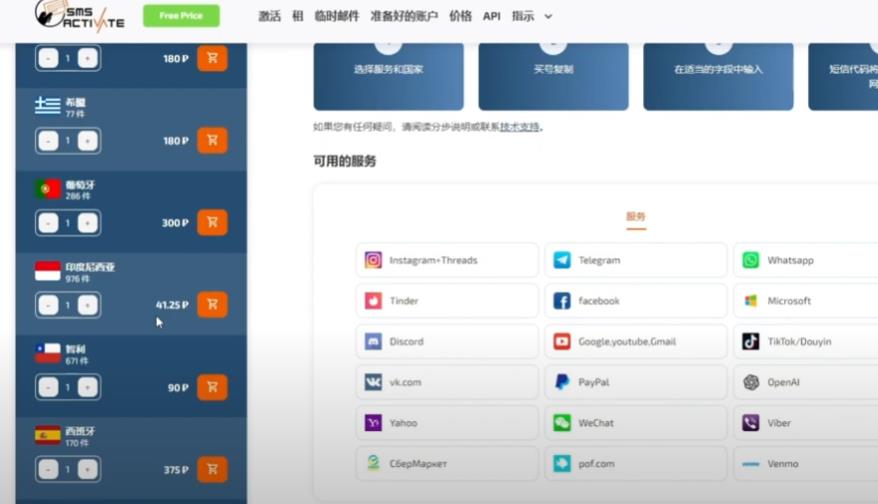Click the WeChat logo icon
Viewport: 878px width, 504px height.
562,423
